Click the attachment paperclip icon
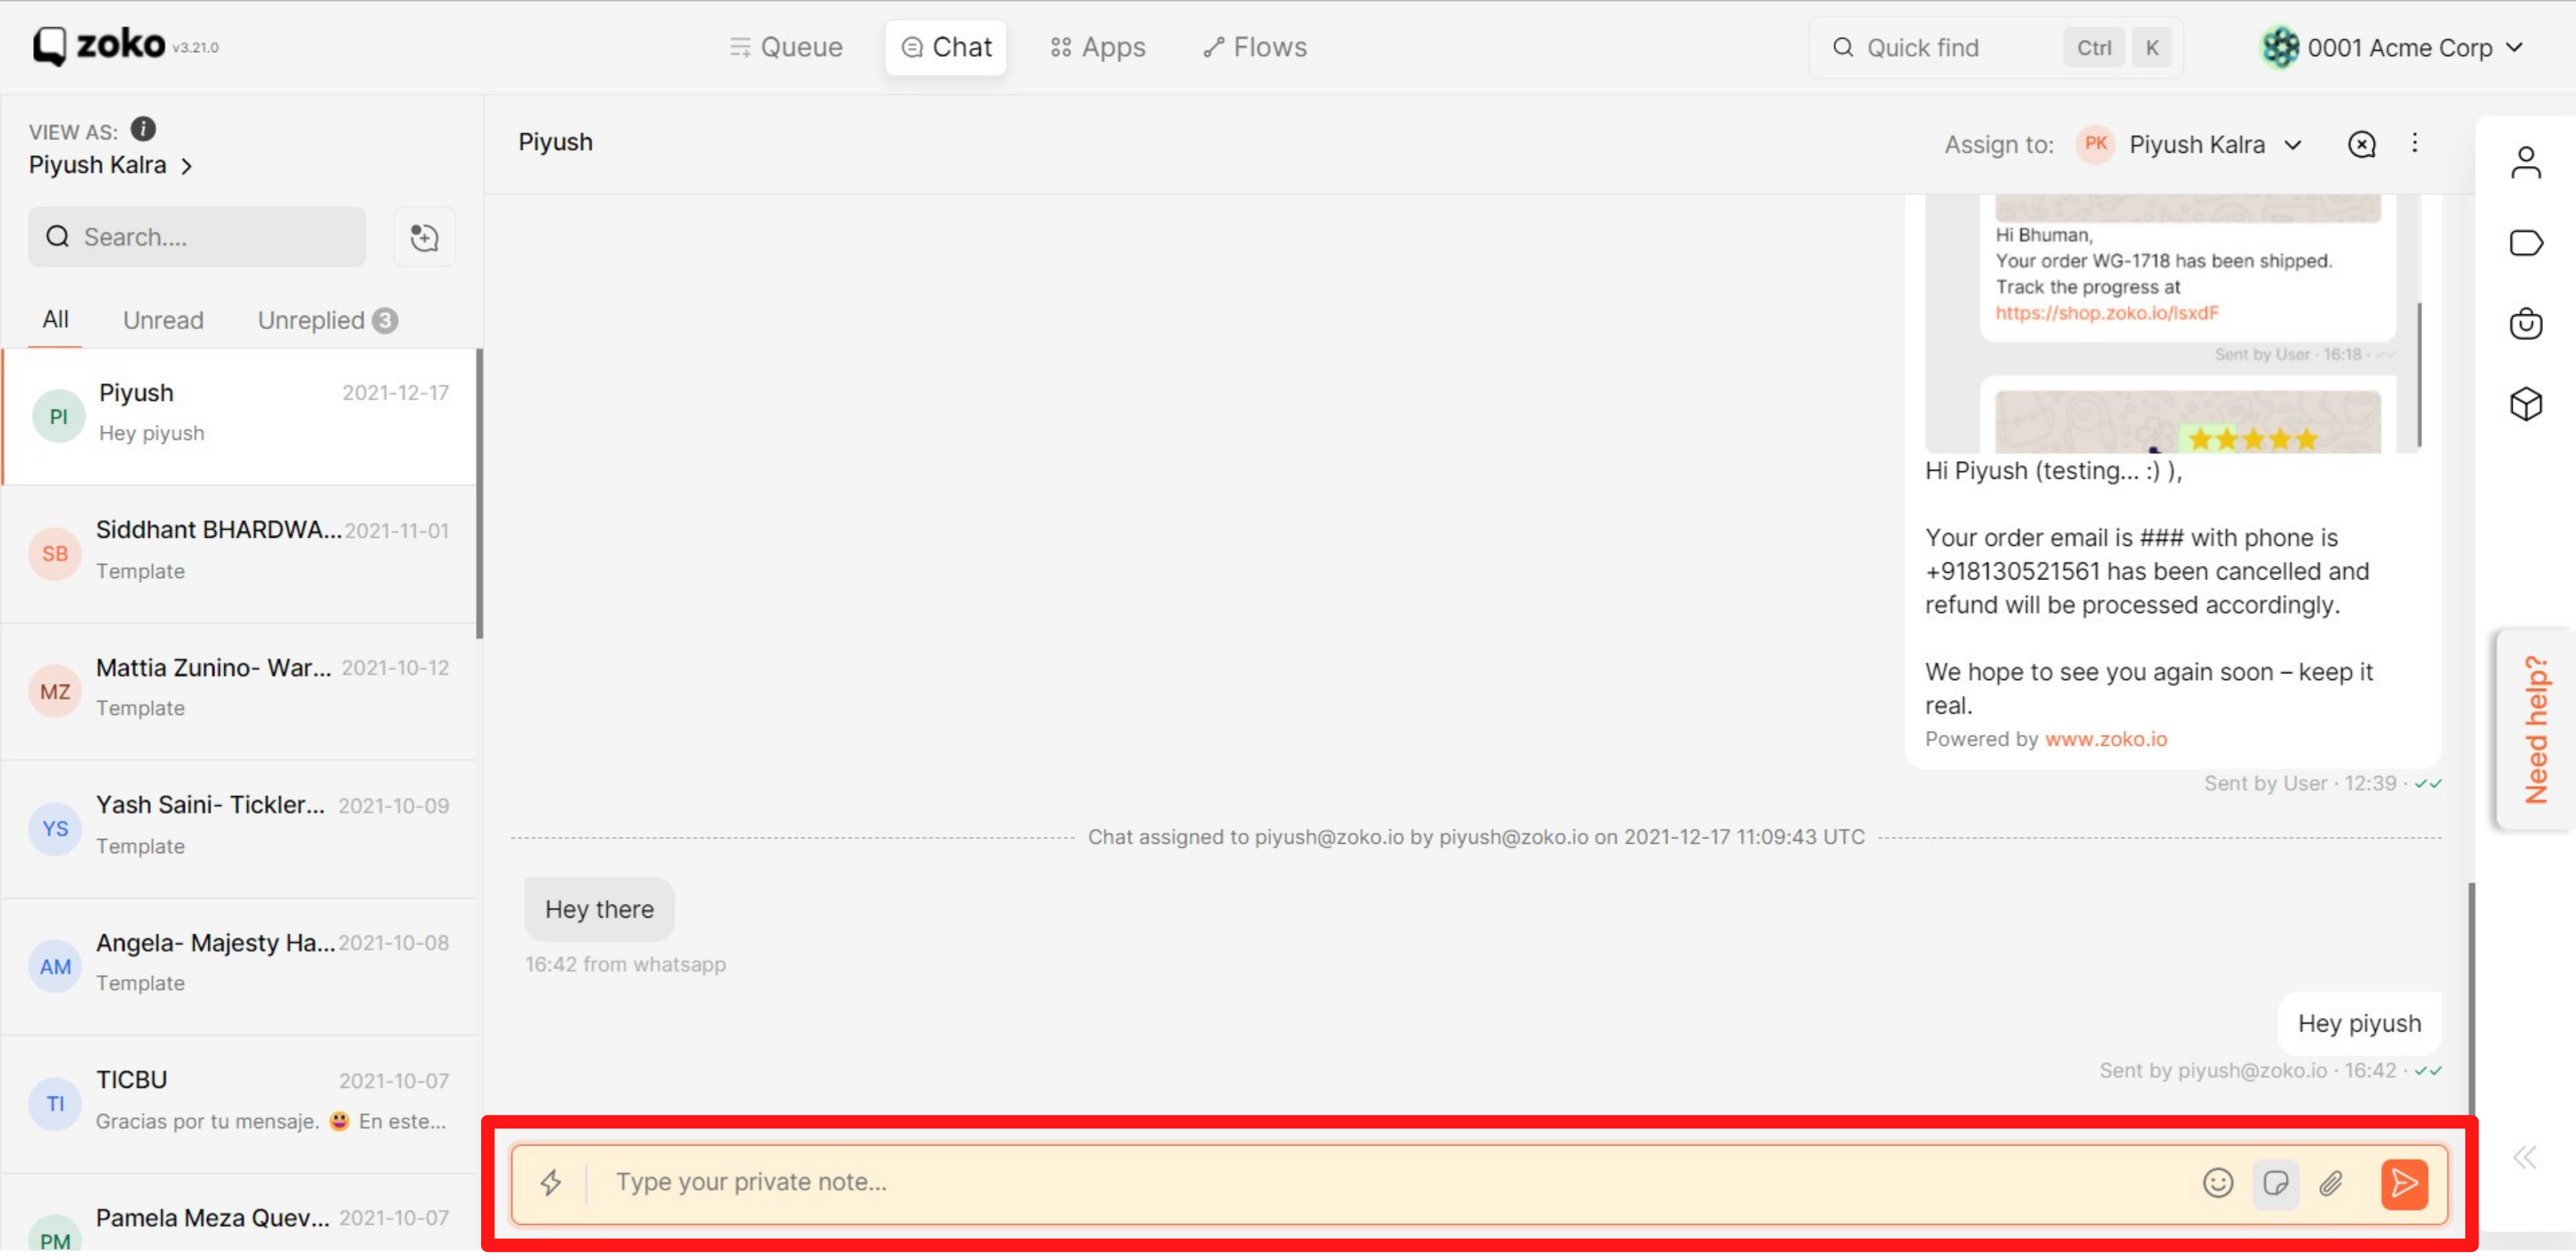 (2331, 1184)
